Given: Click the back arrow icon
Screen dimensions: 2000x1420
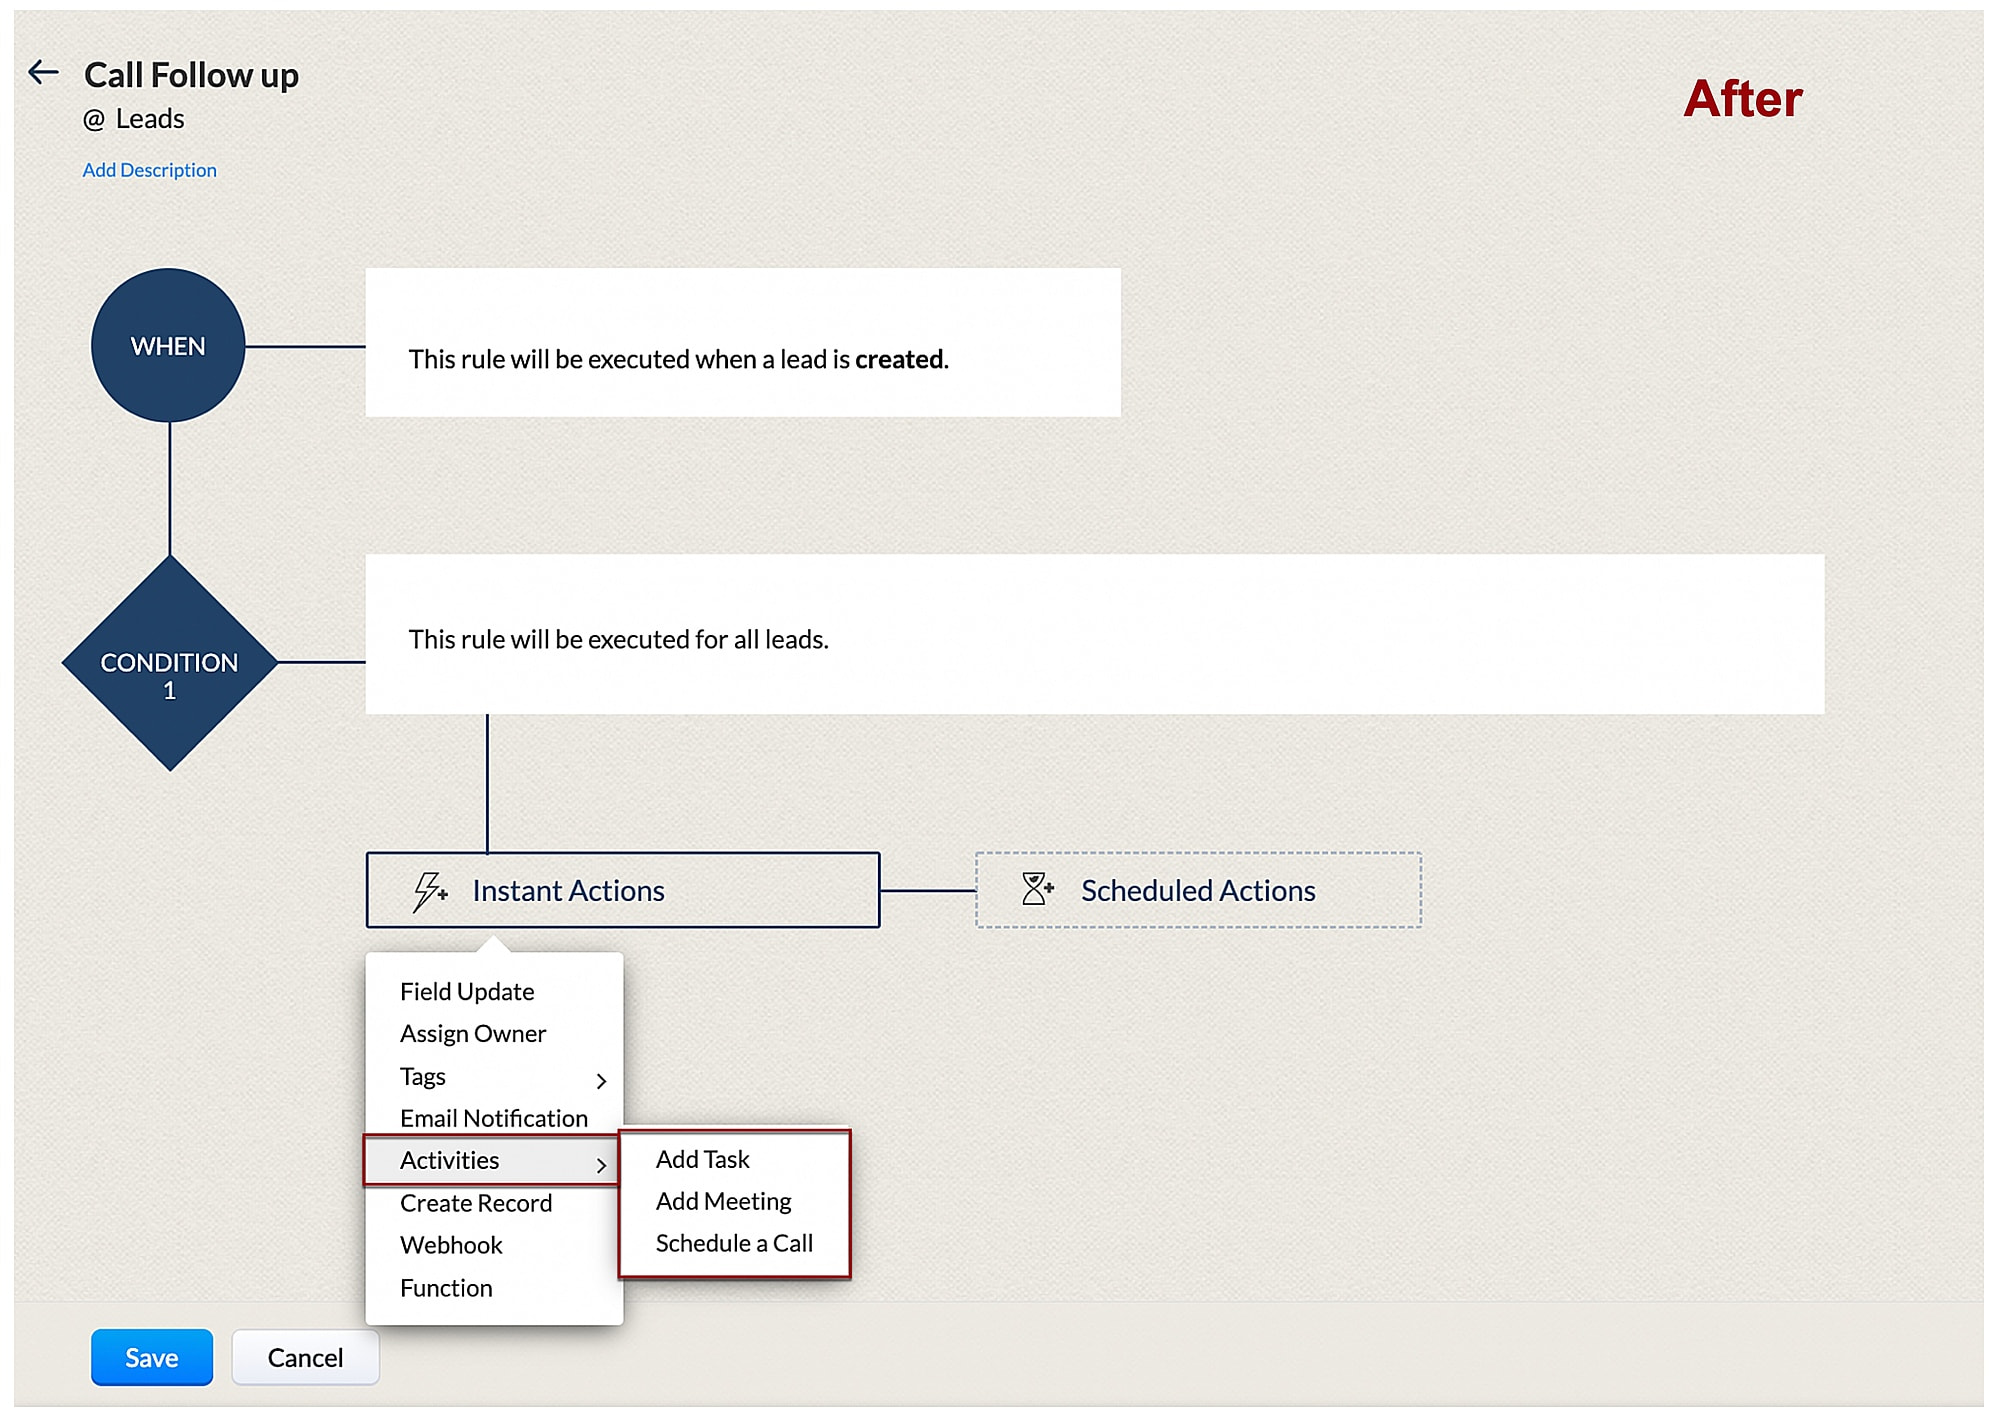Looking at the screenshot, I should (43, 72).
